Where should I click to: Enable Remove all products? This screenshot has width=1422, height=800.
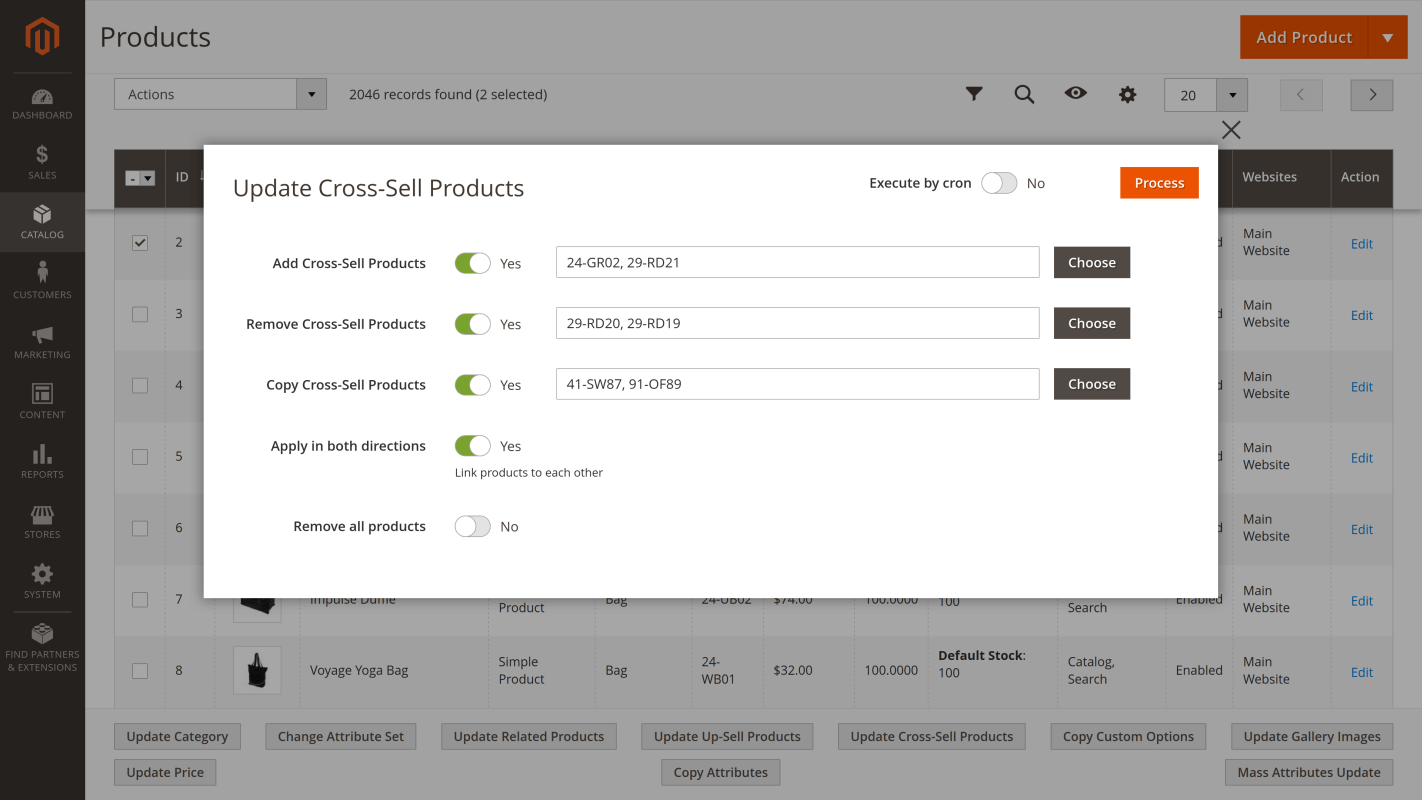pyautogui.click(x=472, y=525)
